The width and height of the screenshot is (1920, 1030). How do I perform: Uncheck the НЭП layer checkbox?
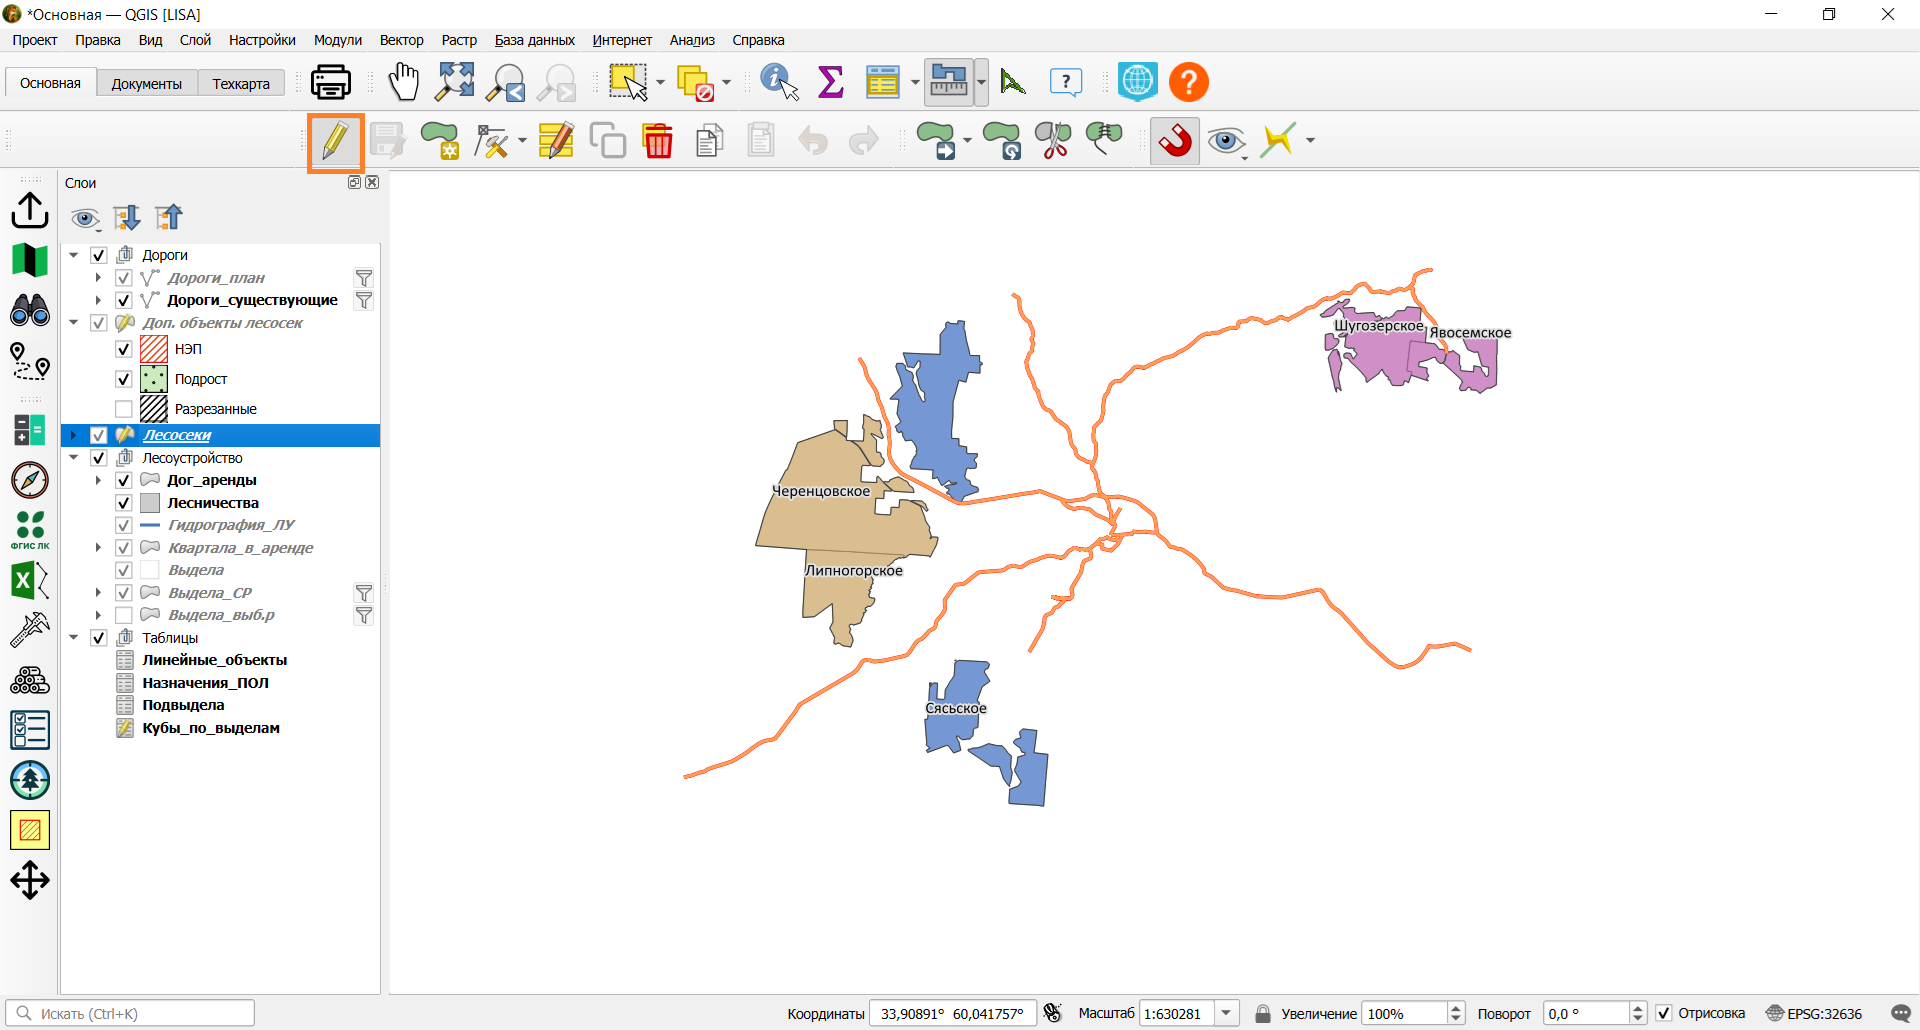(124, 349)
